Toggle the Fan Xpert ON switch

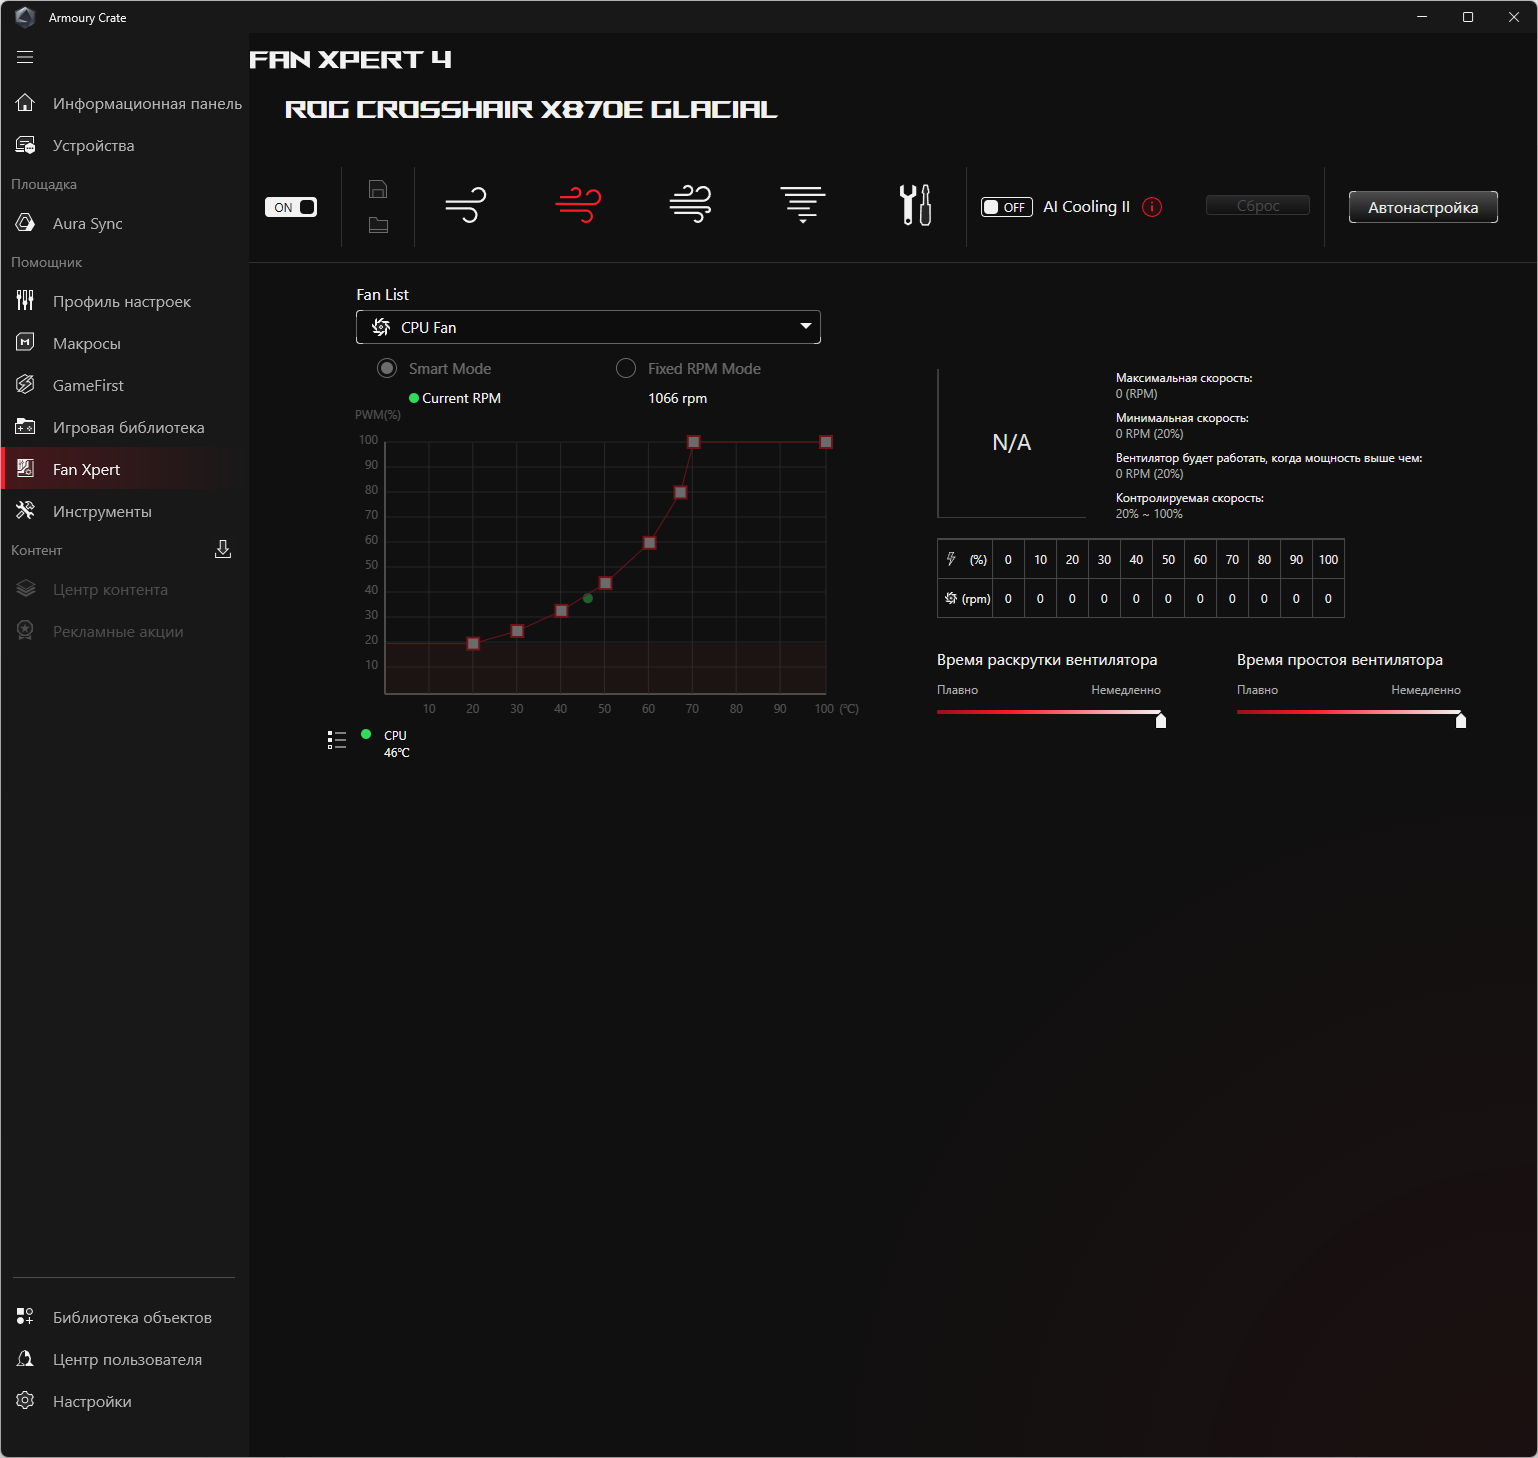(x=291, y=207)
